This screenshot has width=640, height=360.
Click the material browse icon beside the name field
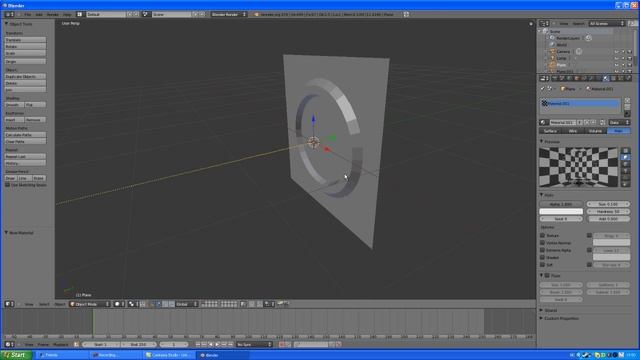(x=543, y=122)
